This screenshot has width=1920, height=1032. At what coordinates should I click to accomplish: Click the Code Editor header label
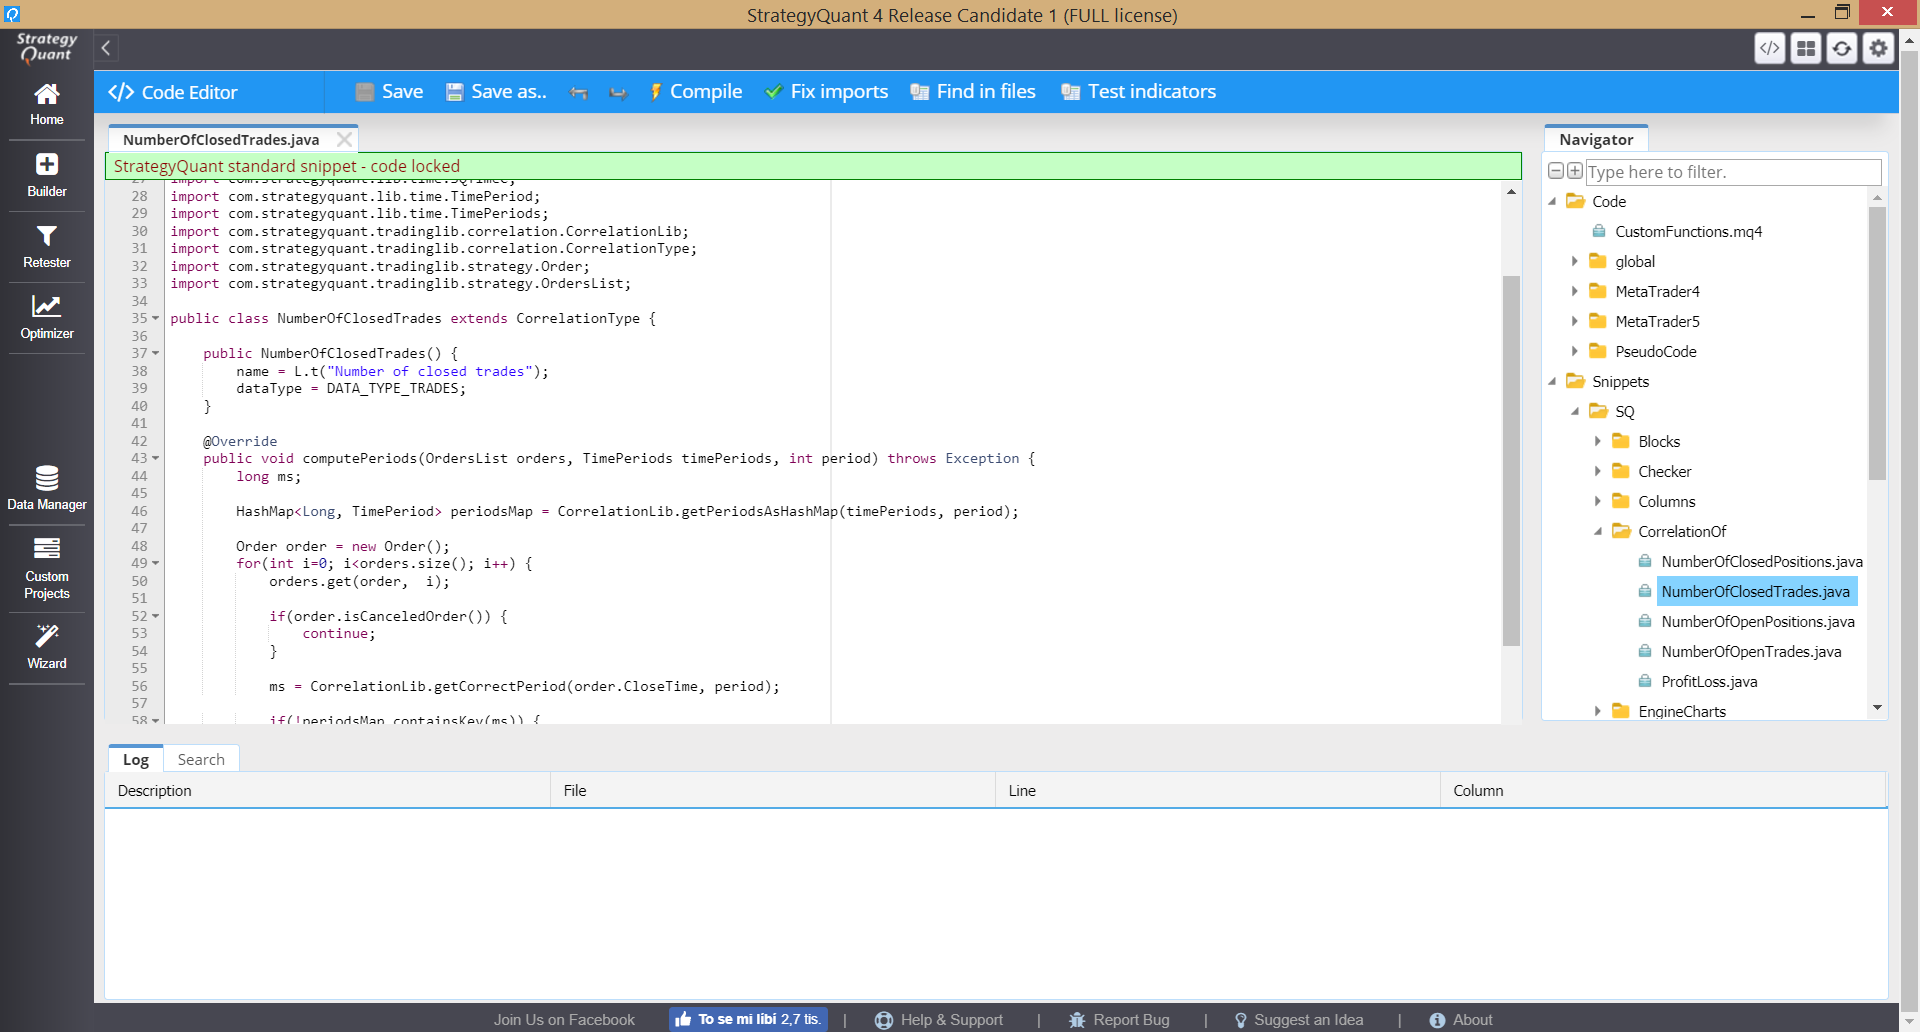coord(173,92)
